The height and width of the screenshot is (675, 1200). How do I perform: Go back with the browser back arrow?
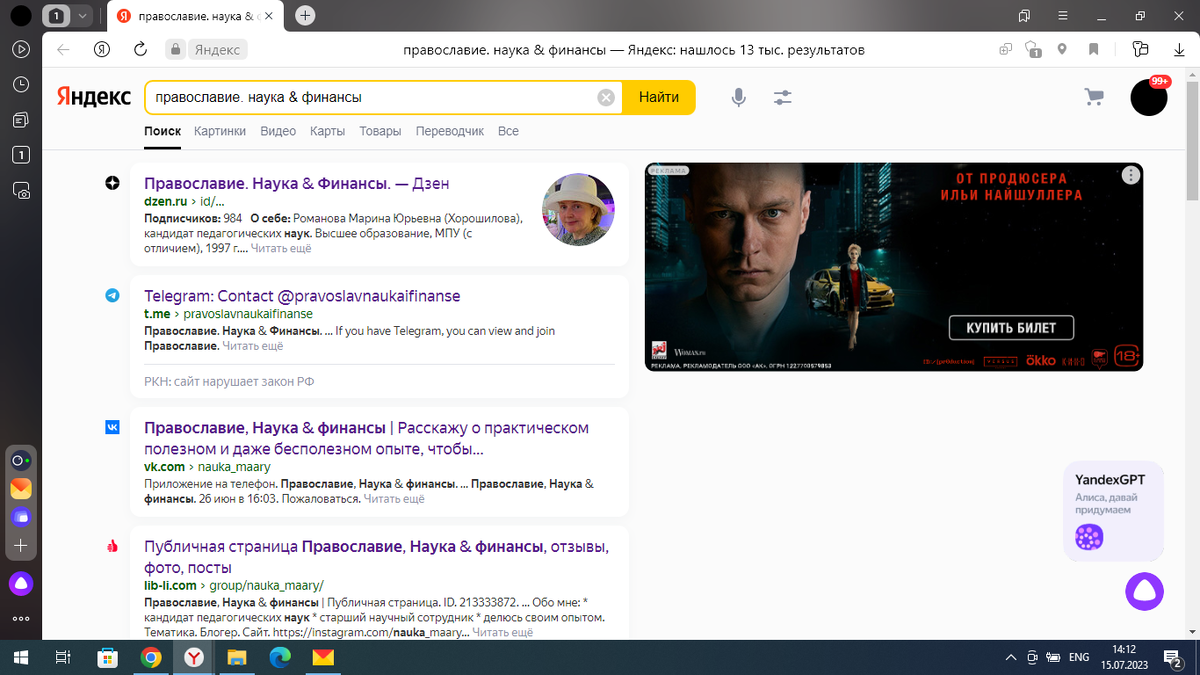click(63, 50)
